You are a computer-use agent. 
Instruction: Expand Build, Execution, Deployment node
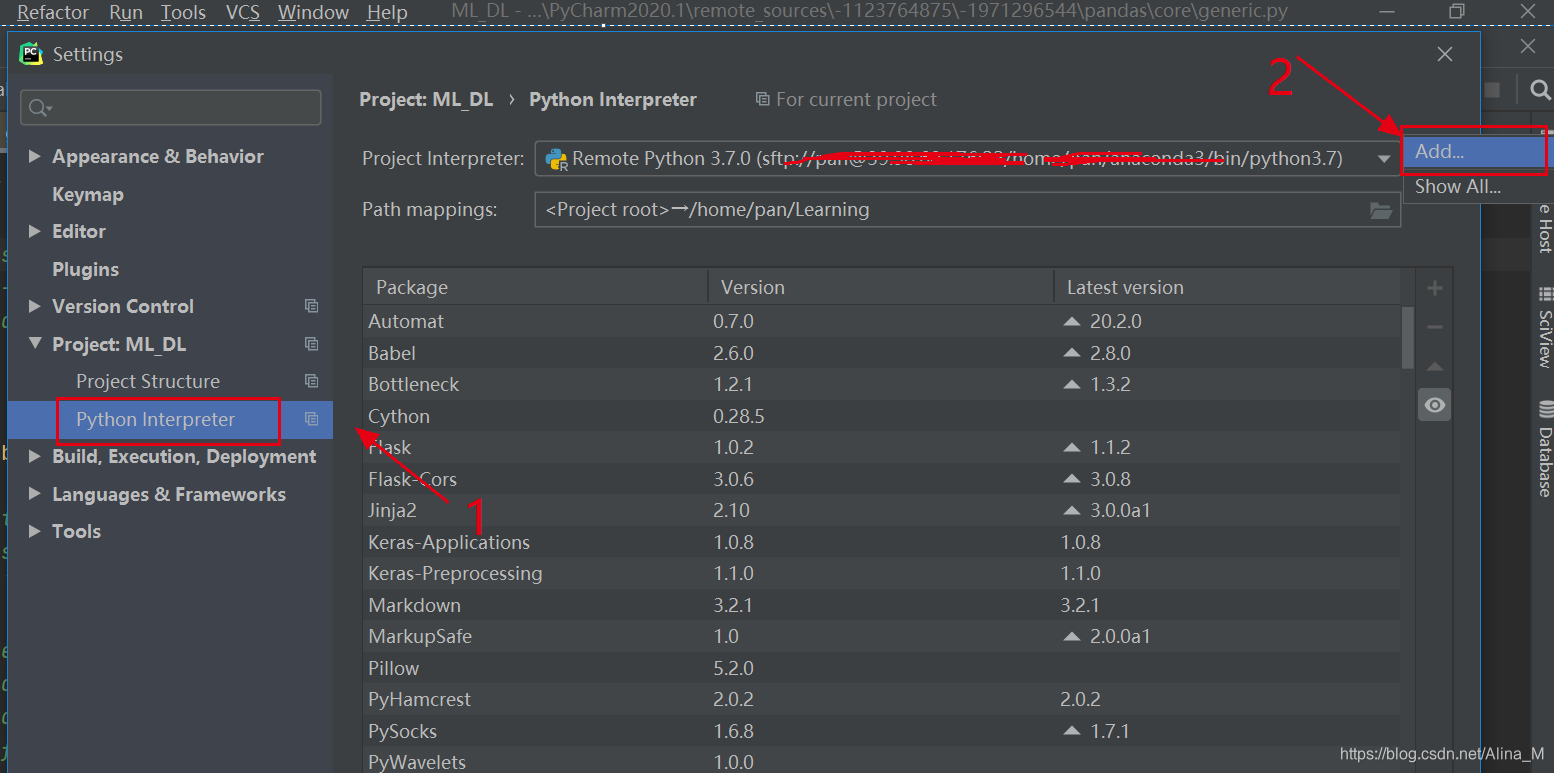click(35, 456)
